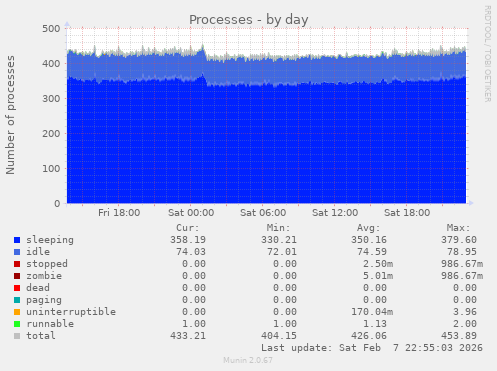Click idle minimum value 72.01
The width and height of the screenshot is (497, 371).
tap(282, 252)
